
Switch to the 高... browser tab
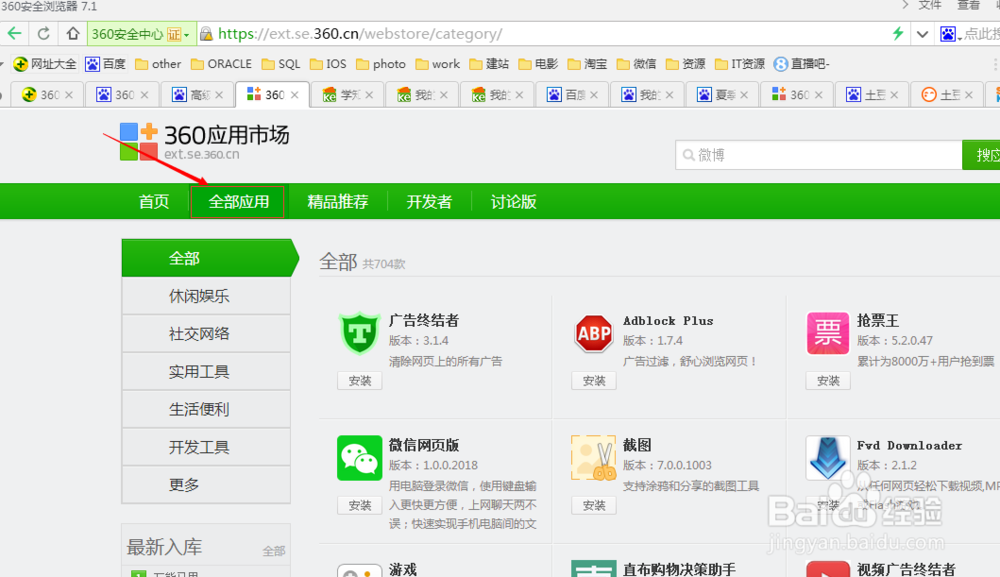[197, 94]
